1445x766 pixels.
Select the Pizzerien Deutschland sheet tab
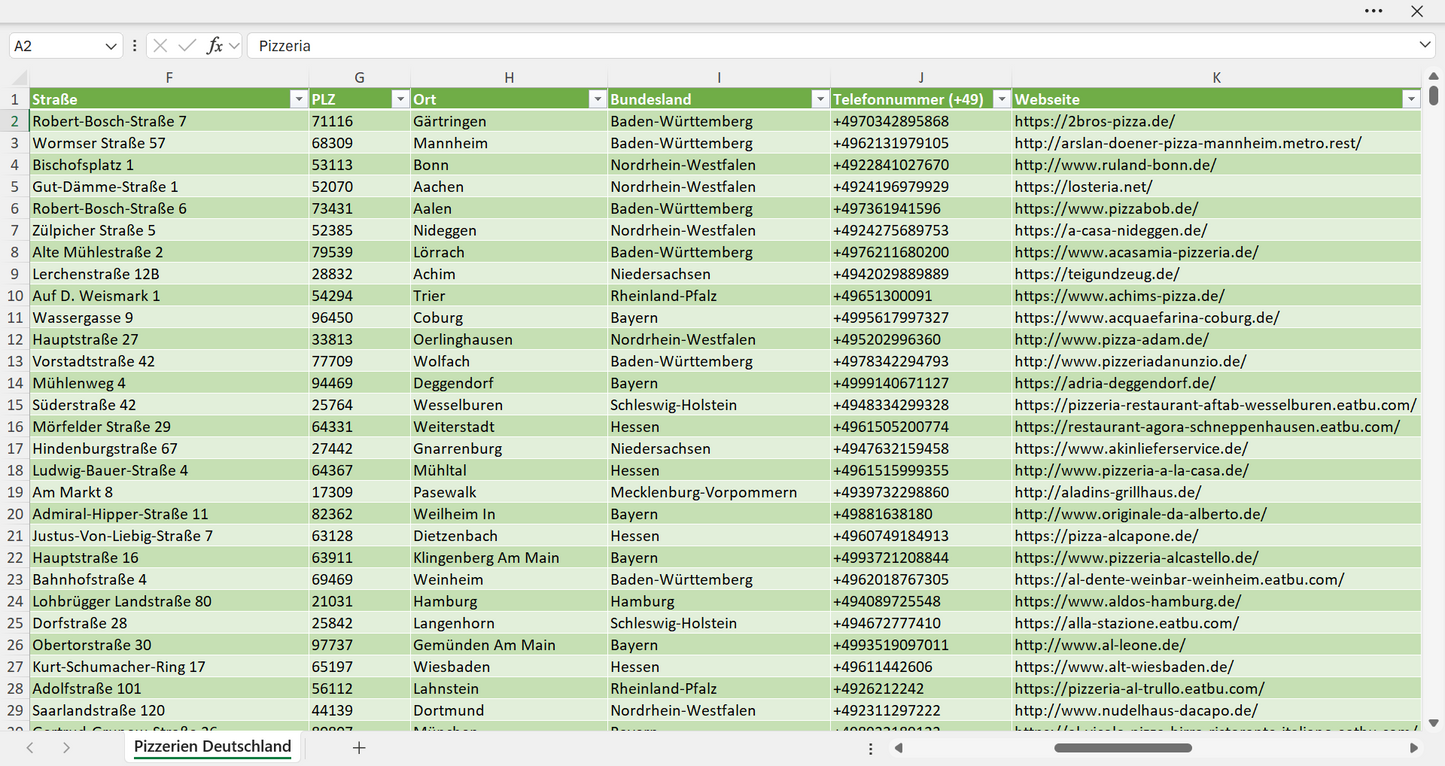pos(212,747)
